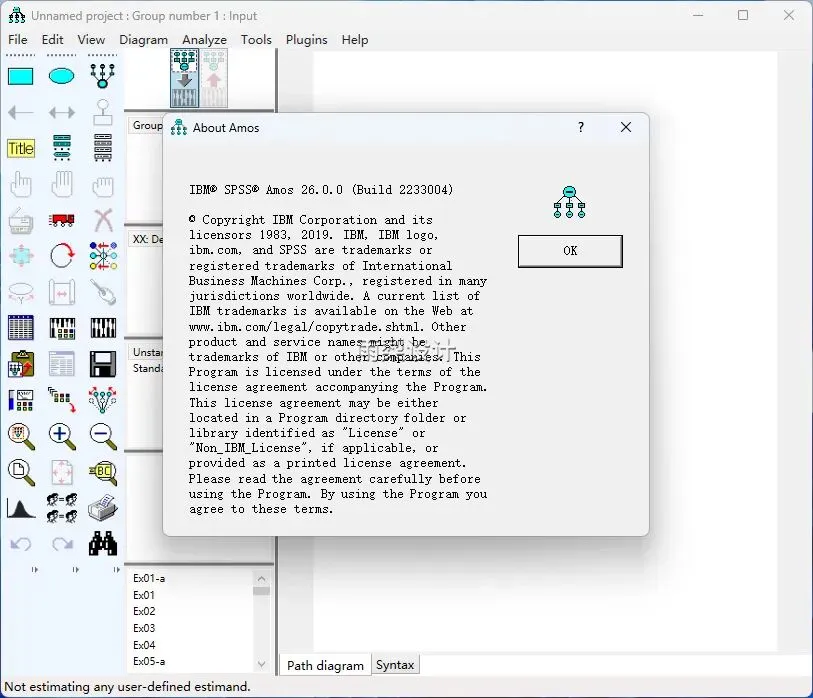Open the select data files grid icon
The width and height of the screenshot is (813, 698).
click(21, 328)
